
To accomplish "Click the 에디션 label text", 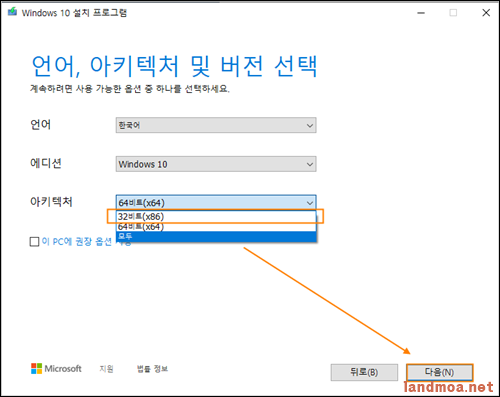I will coord(46,163).
